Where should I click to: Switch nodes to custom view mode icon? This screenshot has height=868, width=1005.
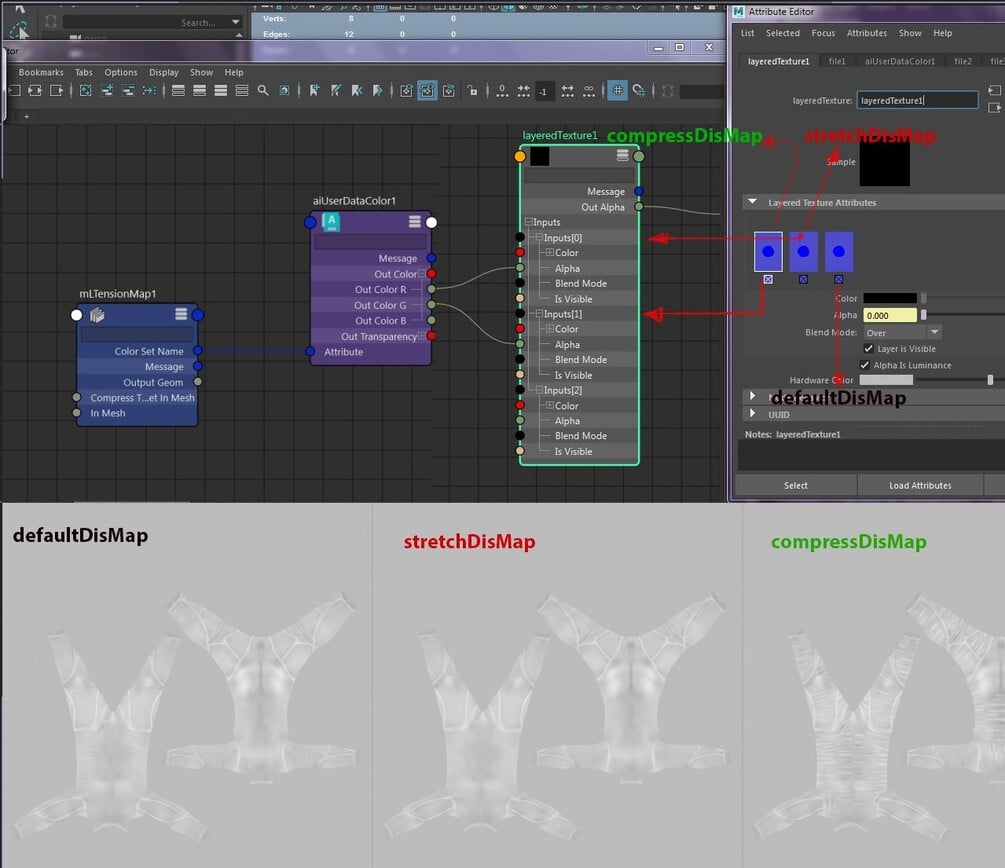click(242, 90)
